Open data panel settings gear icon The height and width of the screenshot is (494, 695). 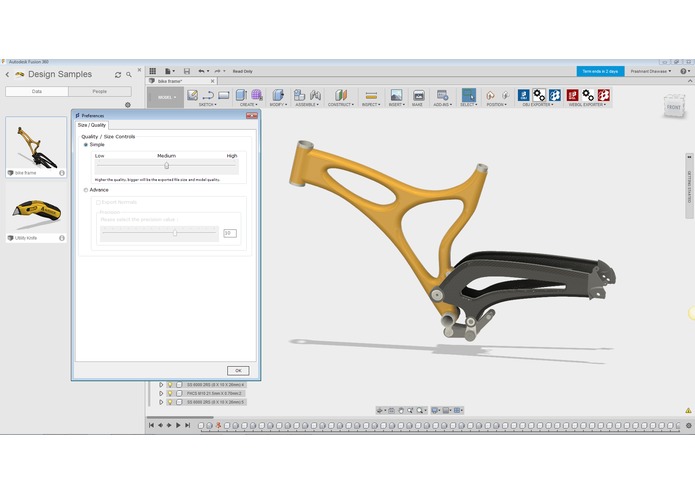[x=128, y=105]
